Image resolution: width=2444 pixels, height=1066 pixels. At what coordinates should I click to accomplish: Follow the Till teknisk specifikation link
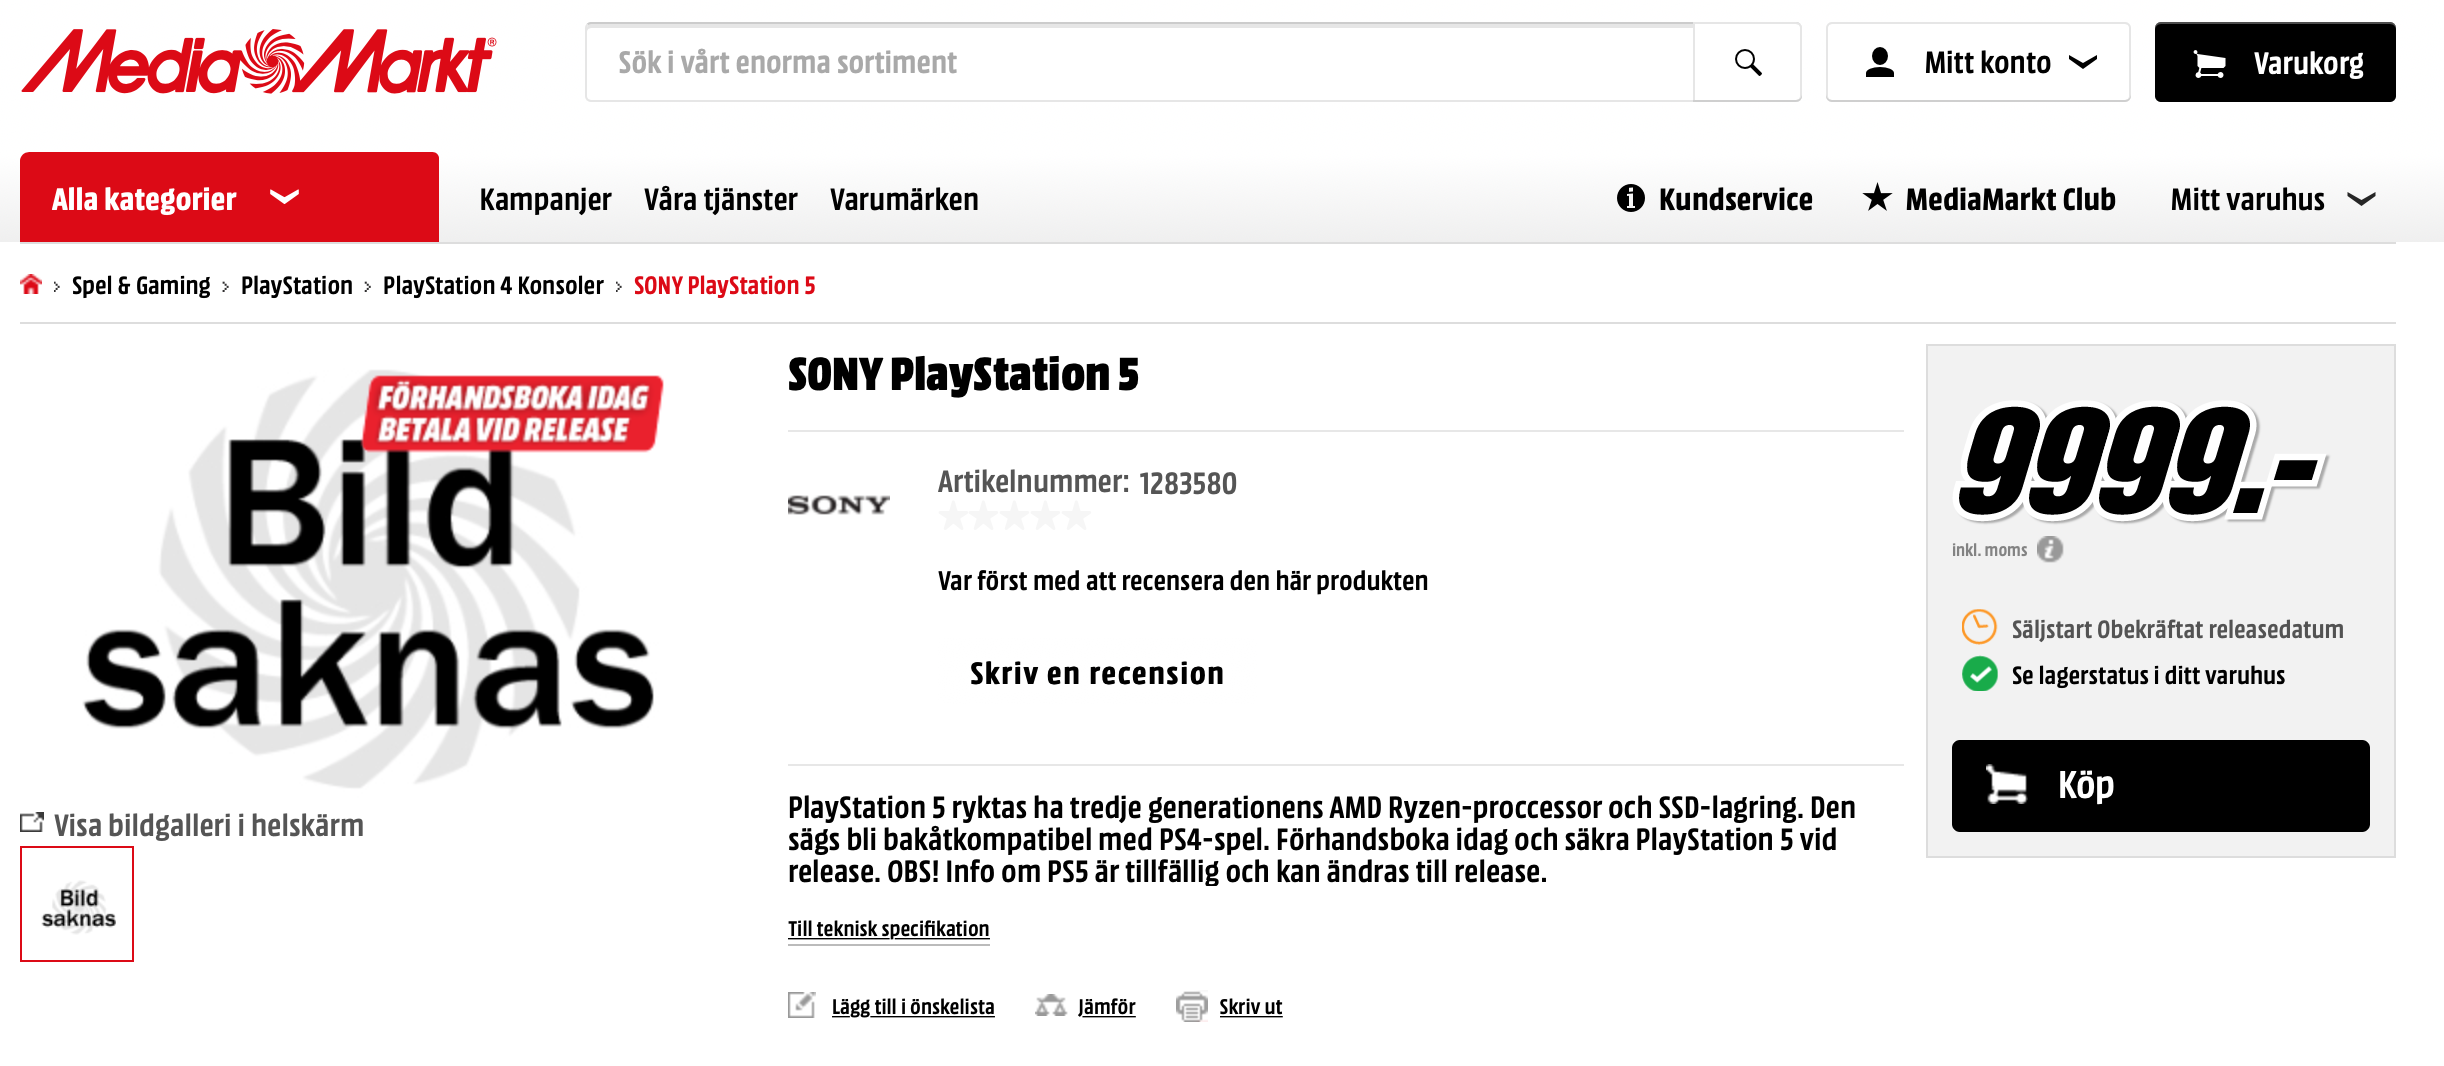[x=888, y=929]
